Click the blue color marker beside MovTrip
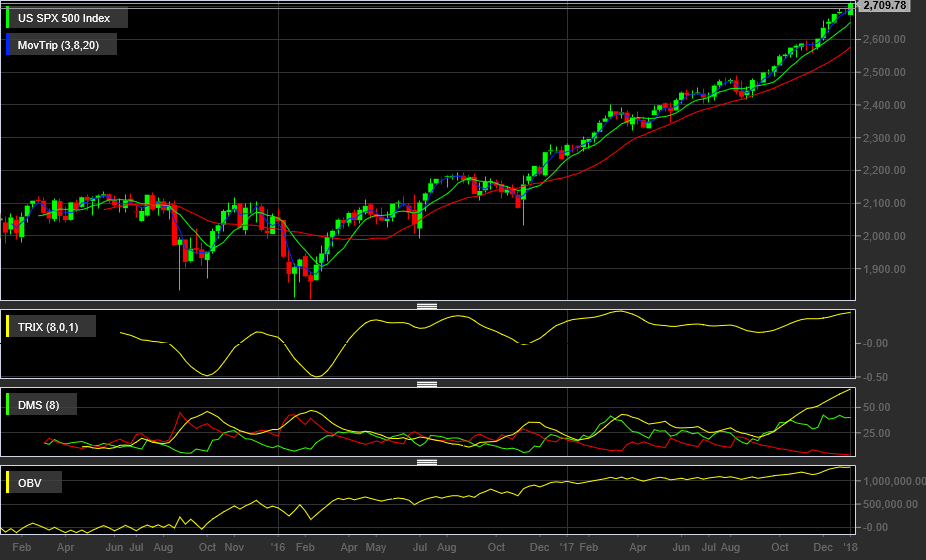 pyautogui.click(x=8, y=45)
